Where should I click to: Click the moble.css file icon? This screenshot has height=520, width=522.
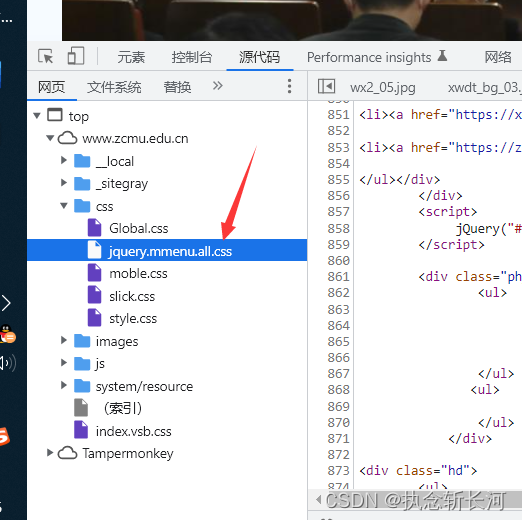(94, 272)
